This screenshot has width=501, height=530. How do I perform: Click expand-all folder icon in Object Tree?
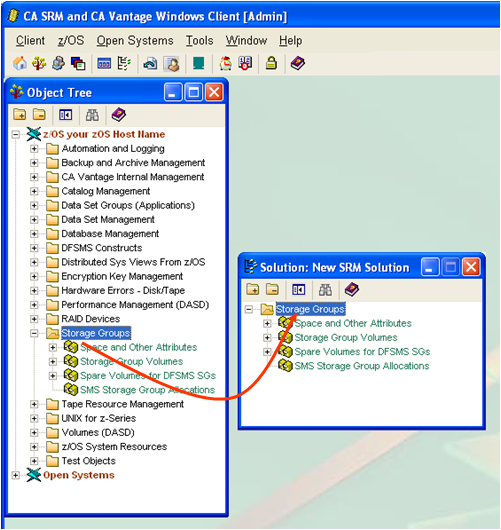(20, 115)
